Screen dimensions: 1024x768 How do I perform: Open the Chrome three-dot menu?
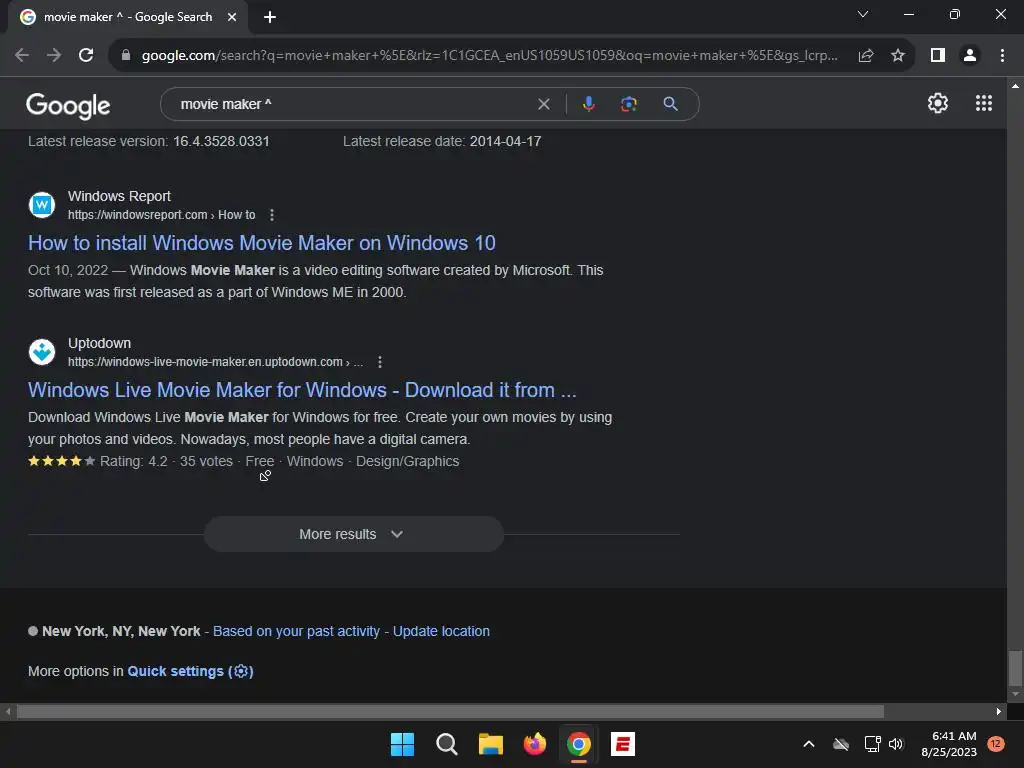1002,56
